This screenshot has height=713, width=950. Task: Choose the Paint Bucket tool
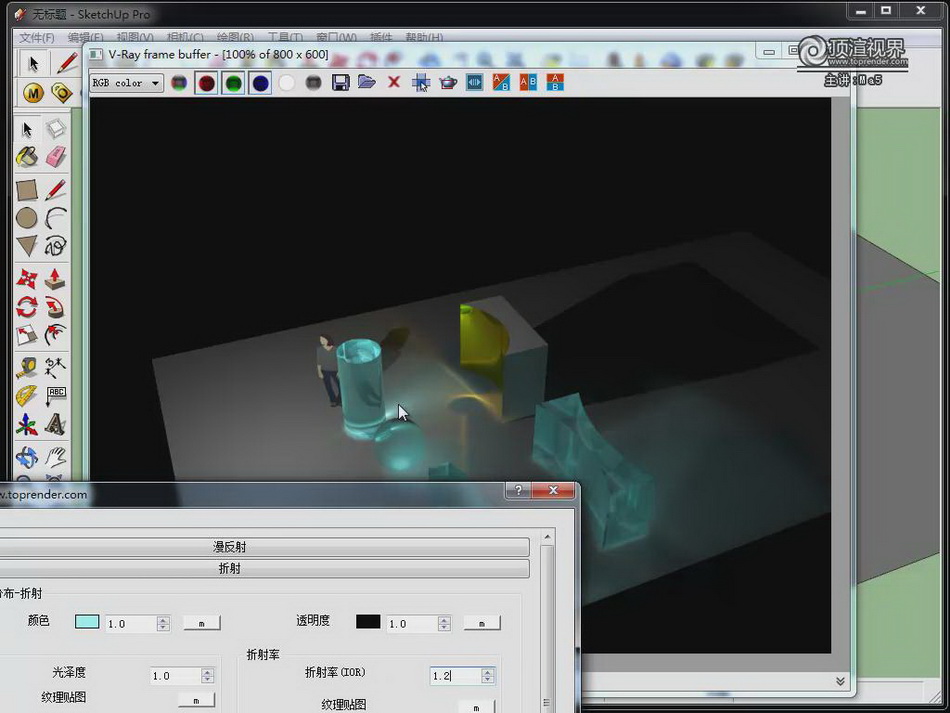[x=27, y=157]
